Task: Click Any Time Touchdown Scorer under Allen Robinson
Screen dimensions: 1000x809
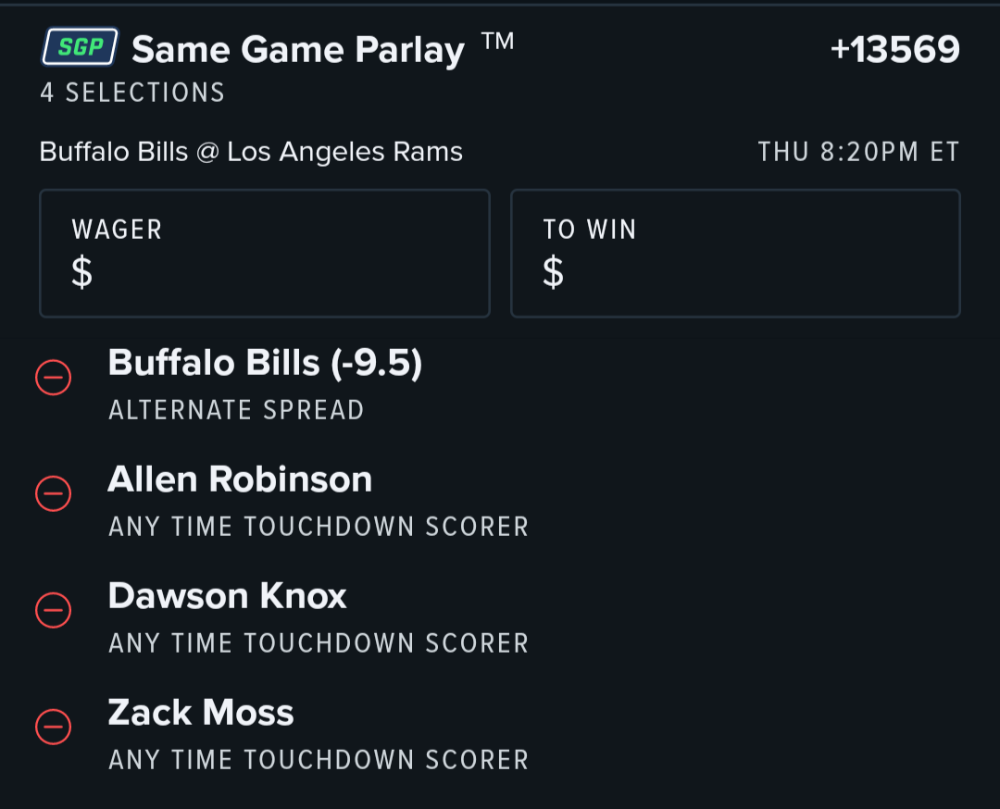Action: pyautogui.click(x=319, y=527)
